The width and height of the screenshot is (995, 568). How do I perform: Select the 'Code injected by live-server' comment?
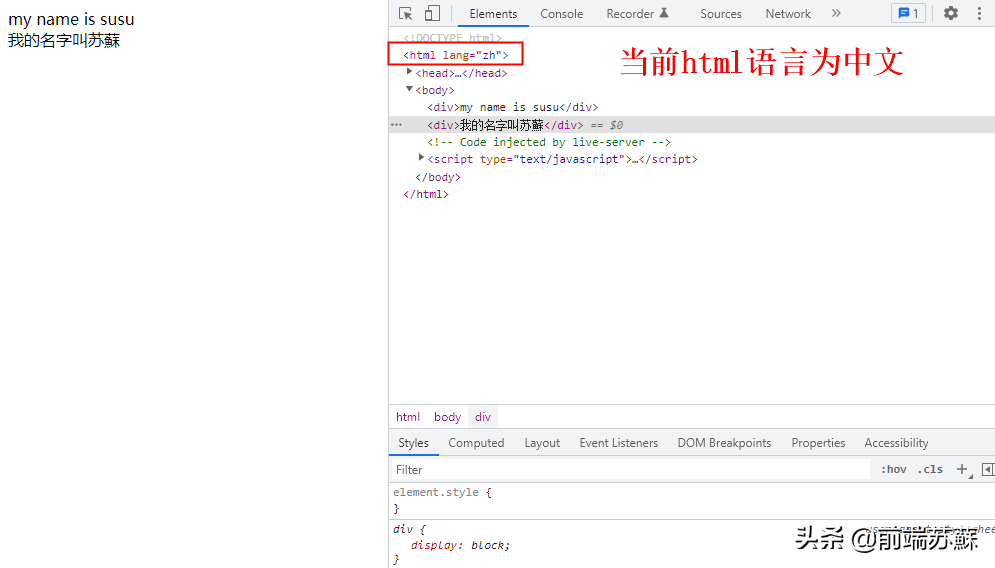coord(549,142)
